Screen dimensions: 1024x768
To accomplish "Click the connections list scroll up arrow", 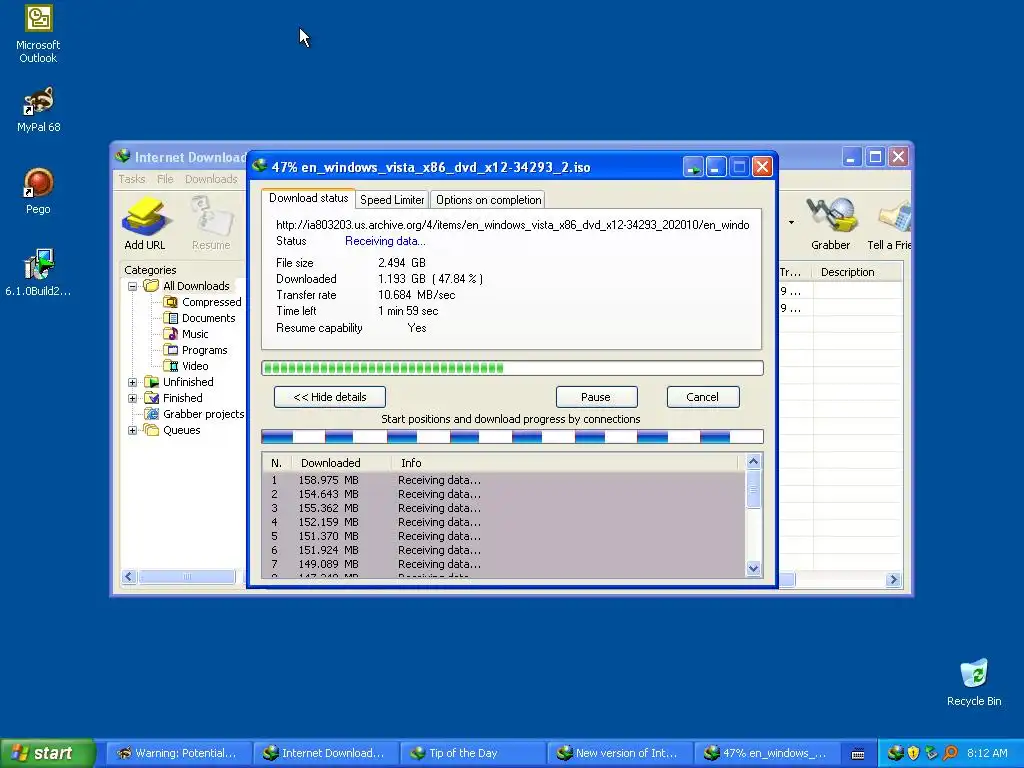I will coord(753,462).
